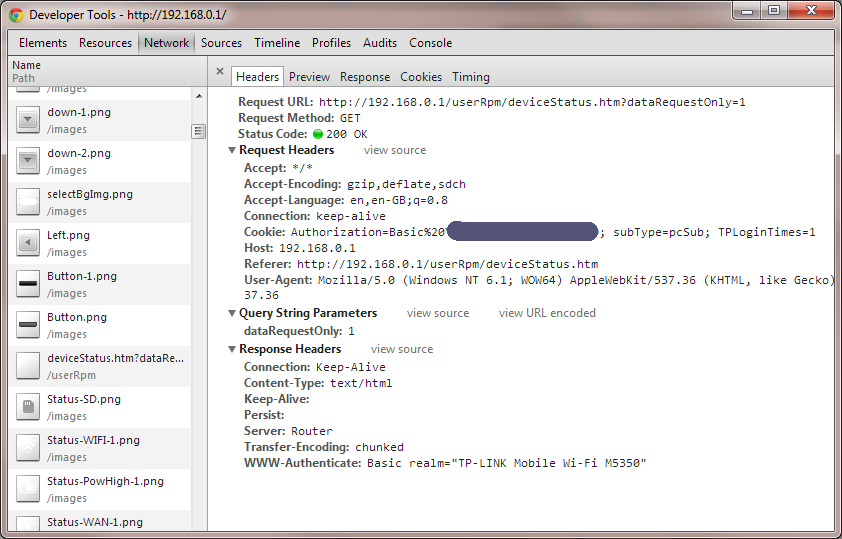Screen dimensions: 842x539
Task: Click the Accept-Encoding value gzip,deflate,sdch
Action: (406, 184)
